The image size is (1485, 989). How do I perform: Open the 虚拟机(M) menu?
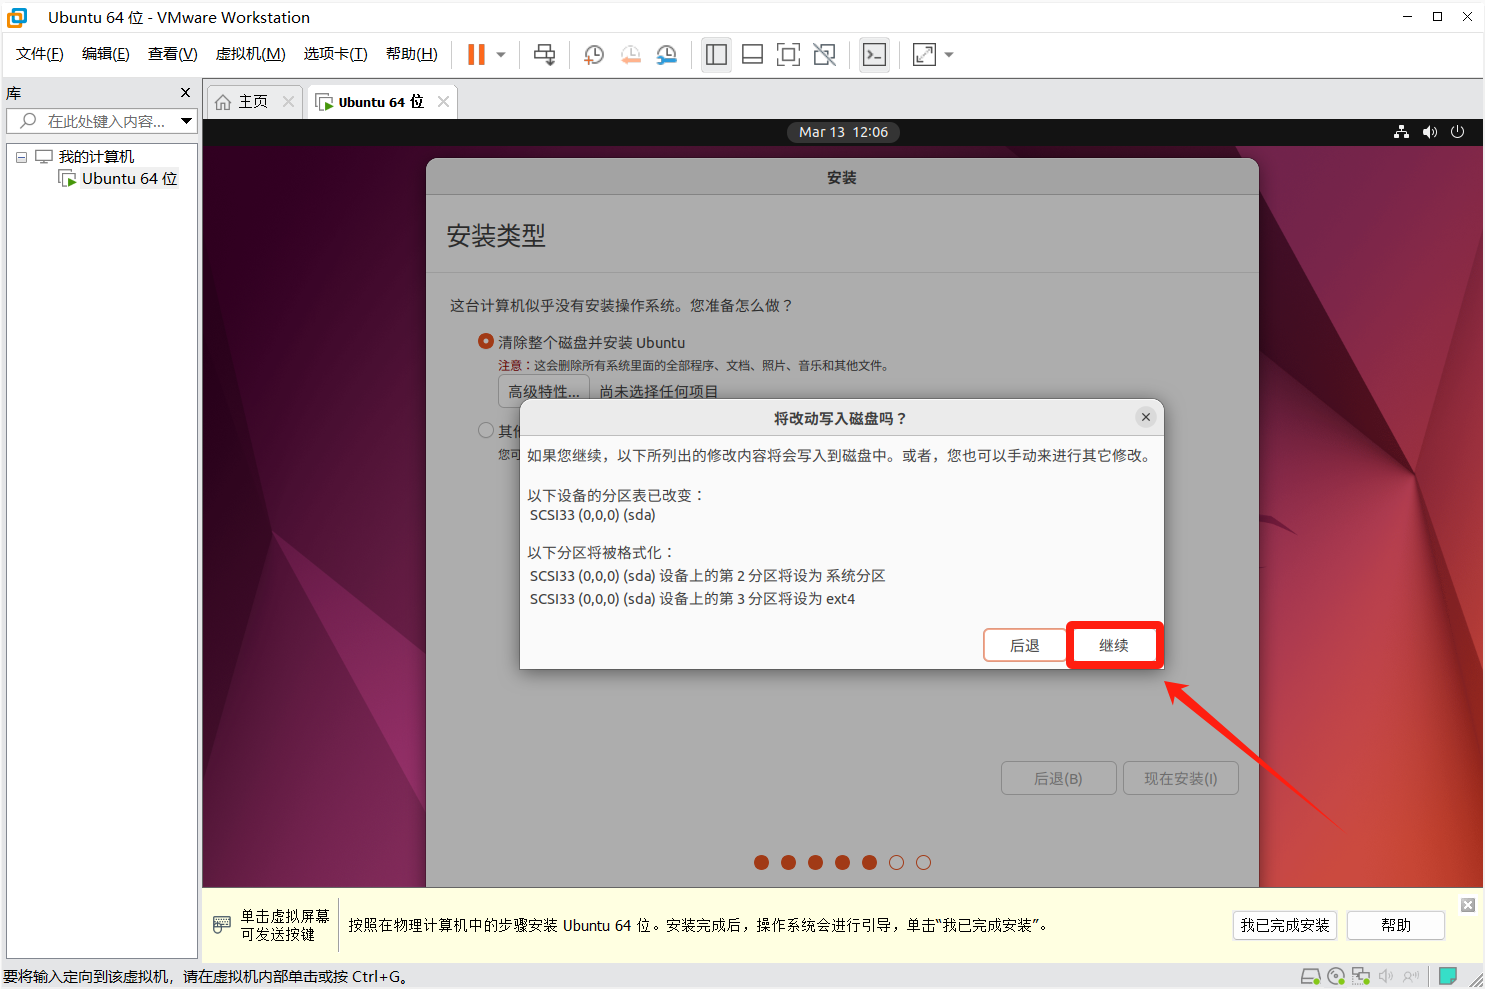(250, 54)
